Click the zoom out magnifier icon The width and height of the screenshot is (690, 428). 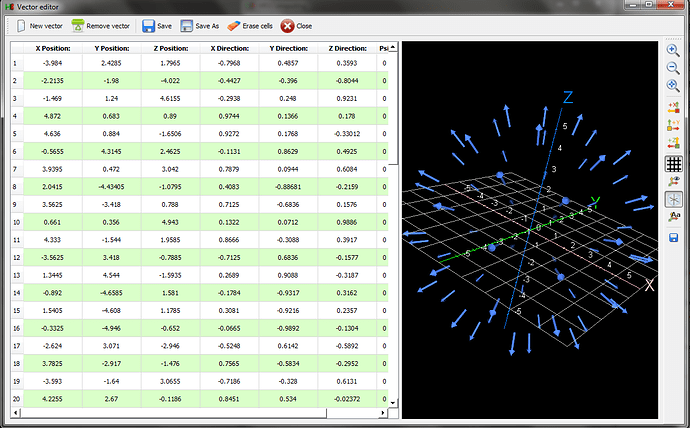[x=674, y=68]
